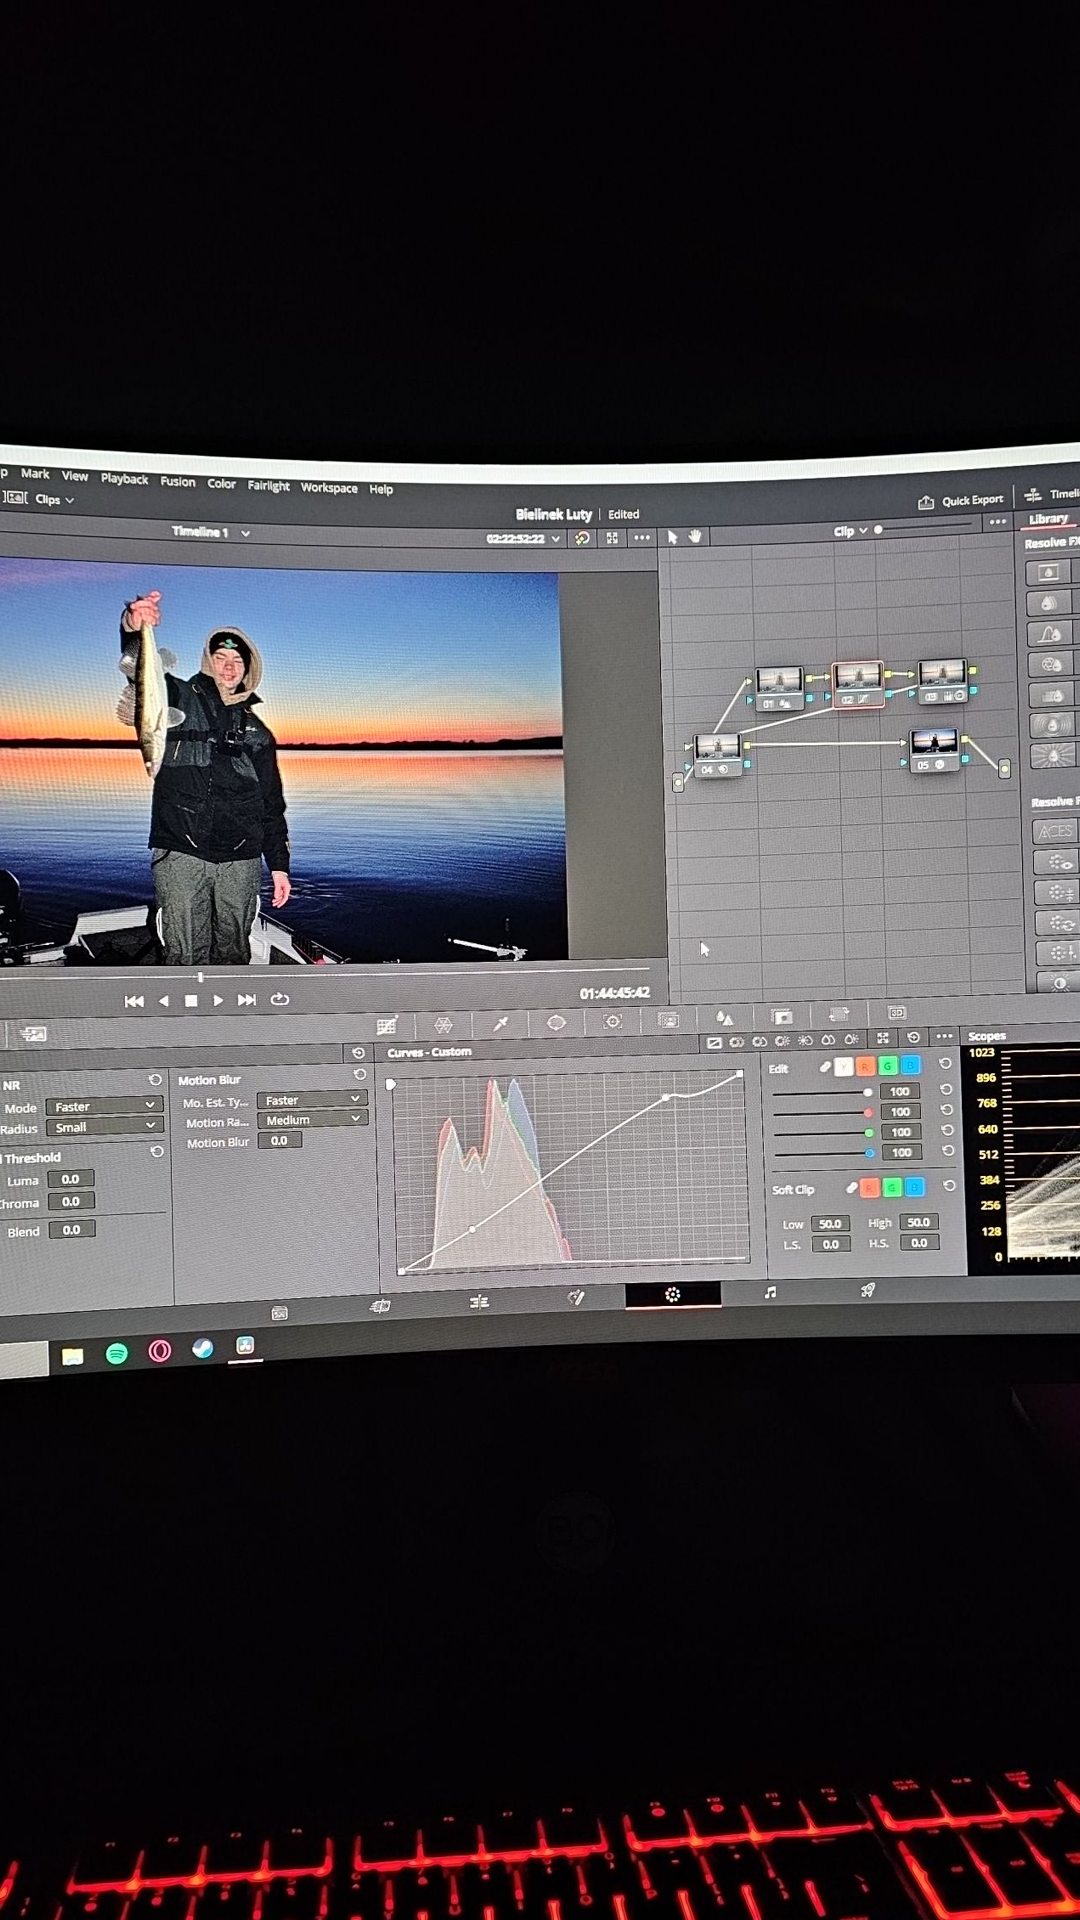Select node 05 in the node graph
The height and width of the screenshot is (1920, 1080).
(933, 747)
